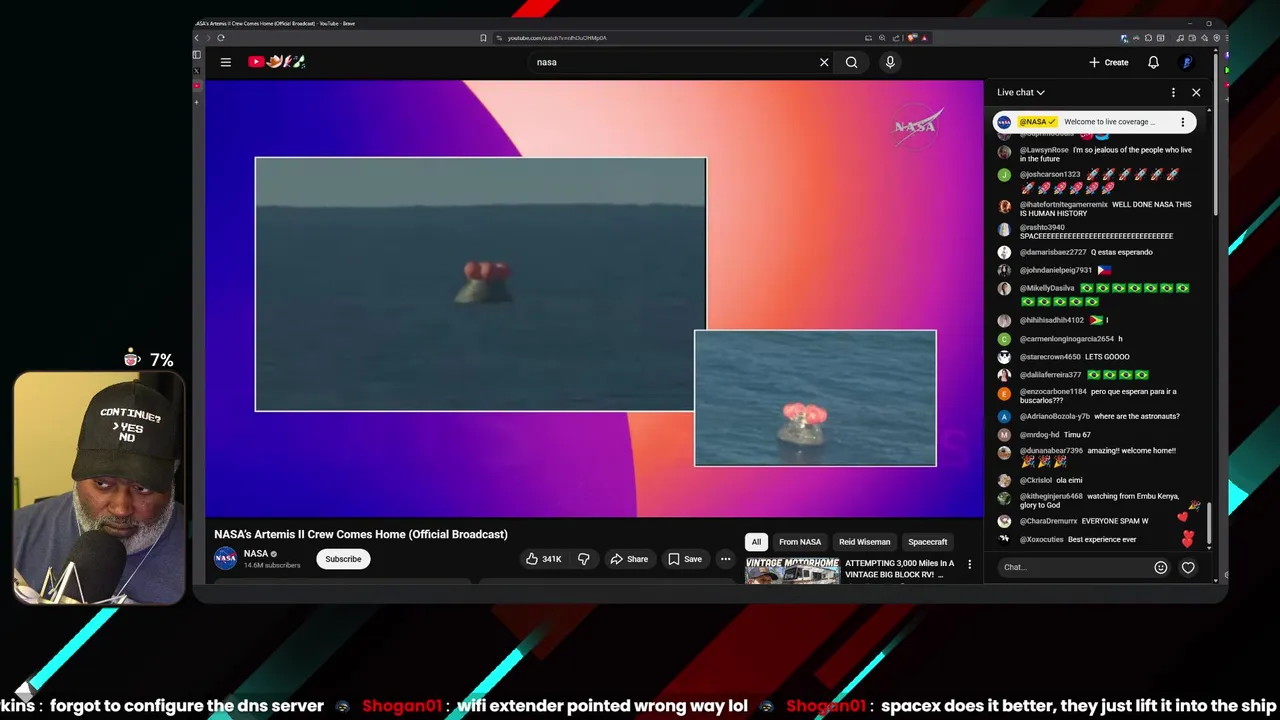This screenshot has width=1280, height=720.
Task: Select the Reid Wiseman chip
Action: (x=865, y=542)
